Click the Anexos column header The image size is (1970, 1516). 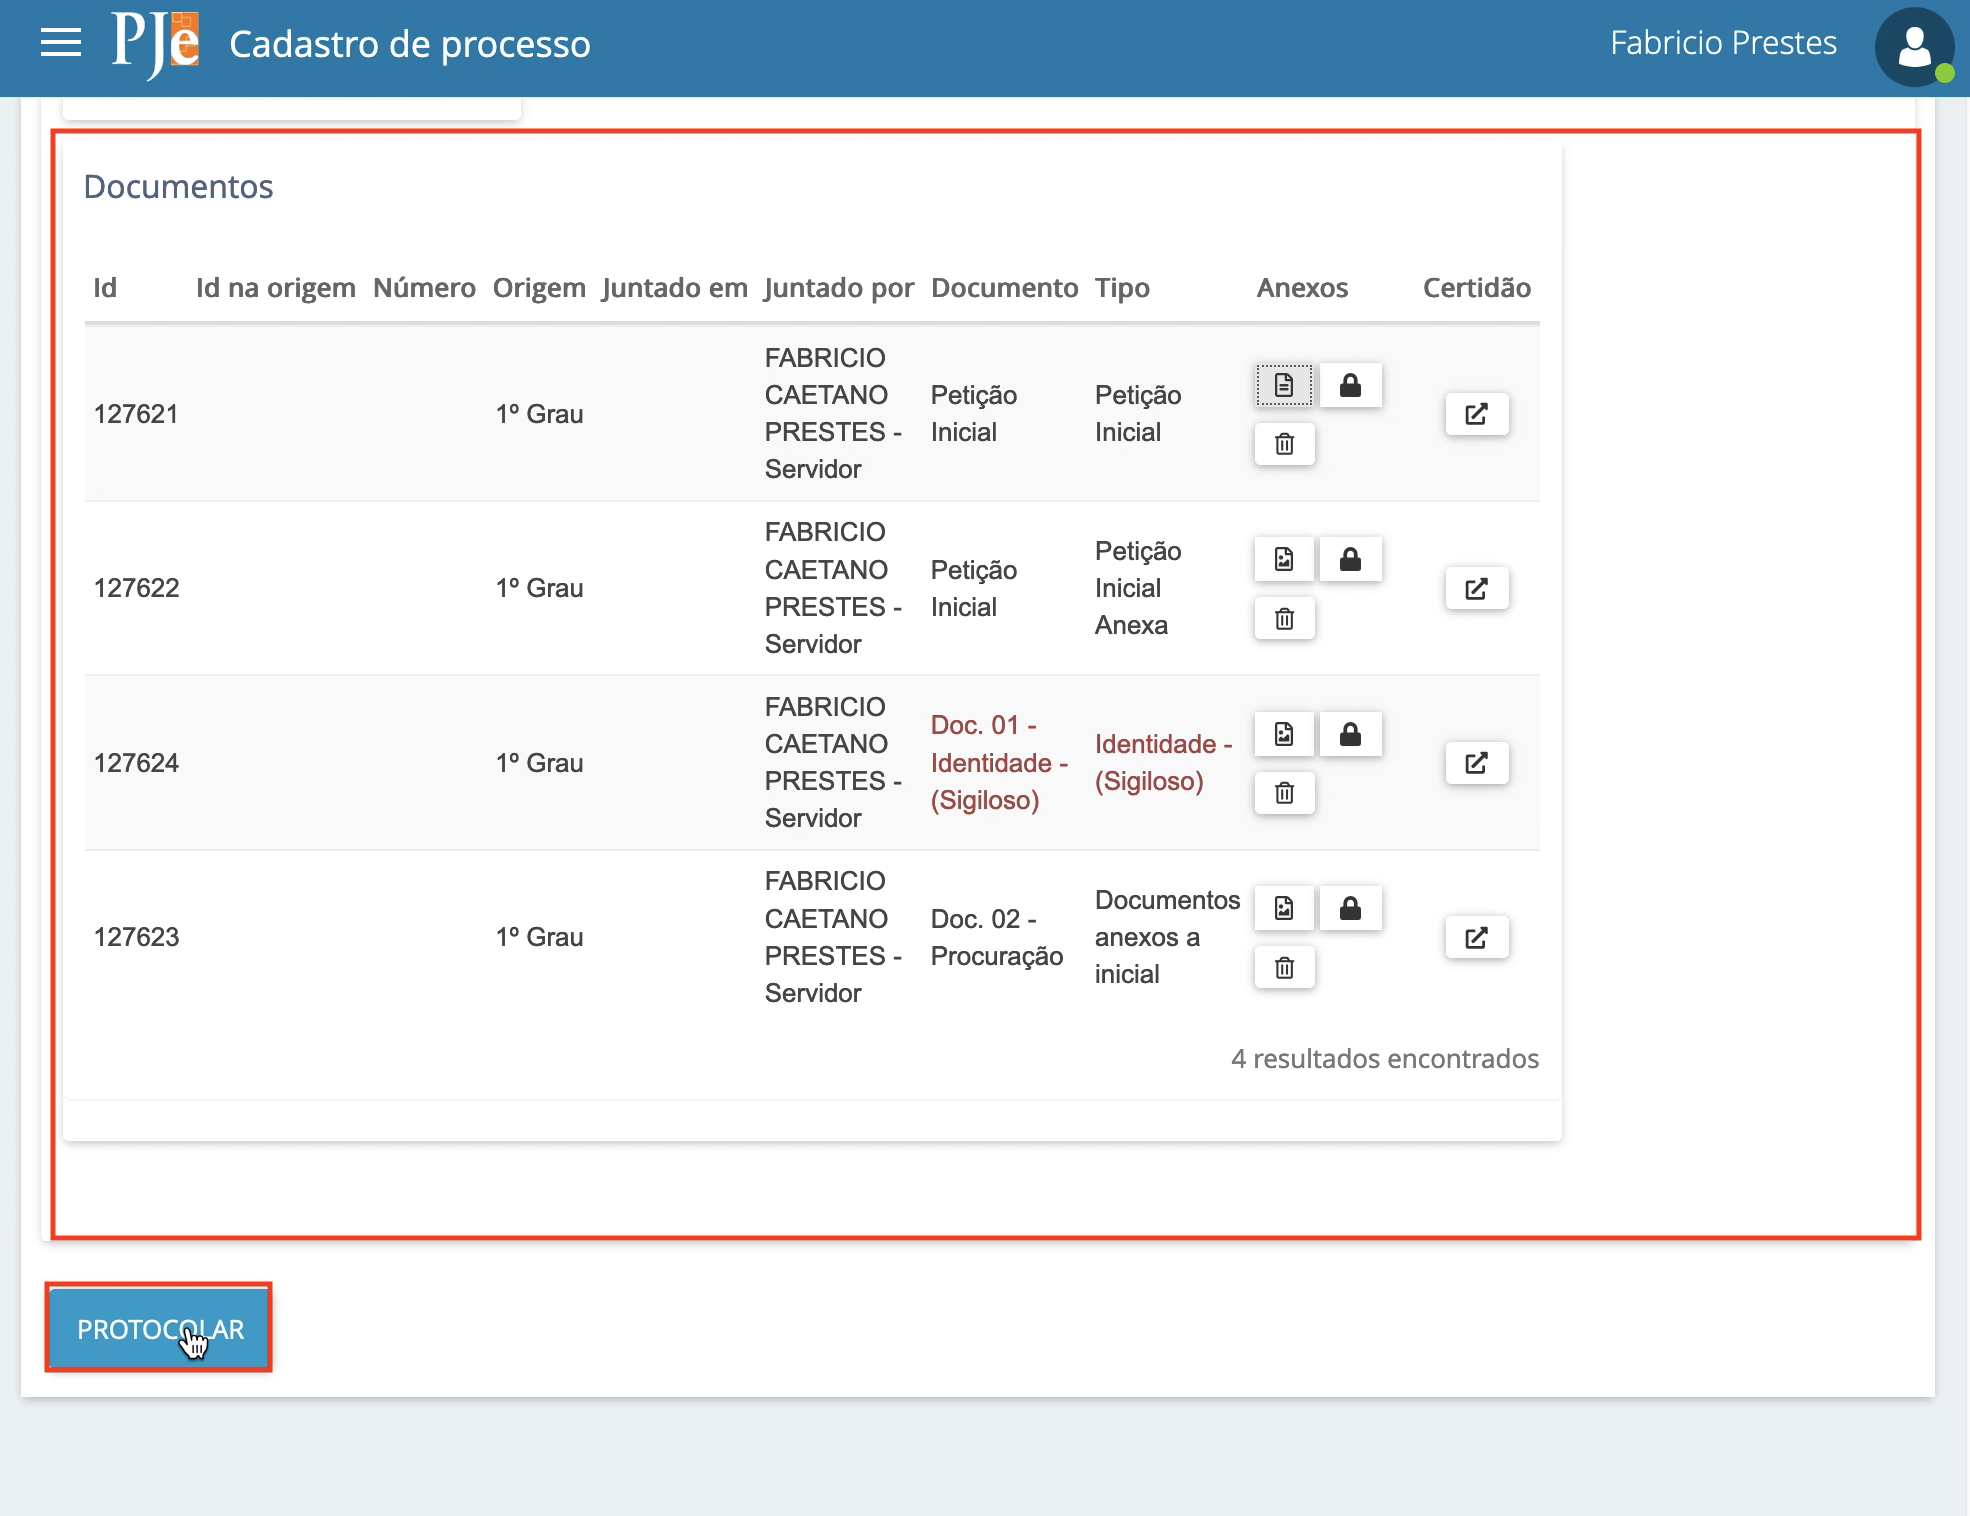(x=1302, y=288)
